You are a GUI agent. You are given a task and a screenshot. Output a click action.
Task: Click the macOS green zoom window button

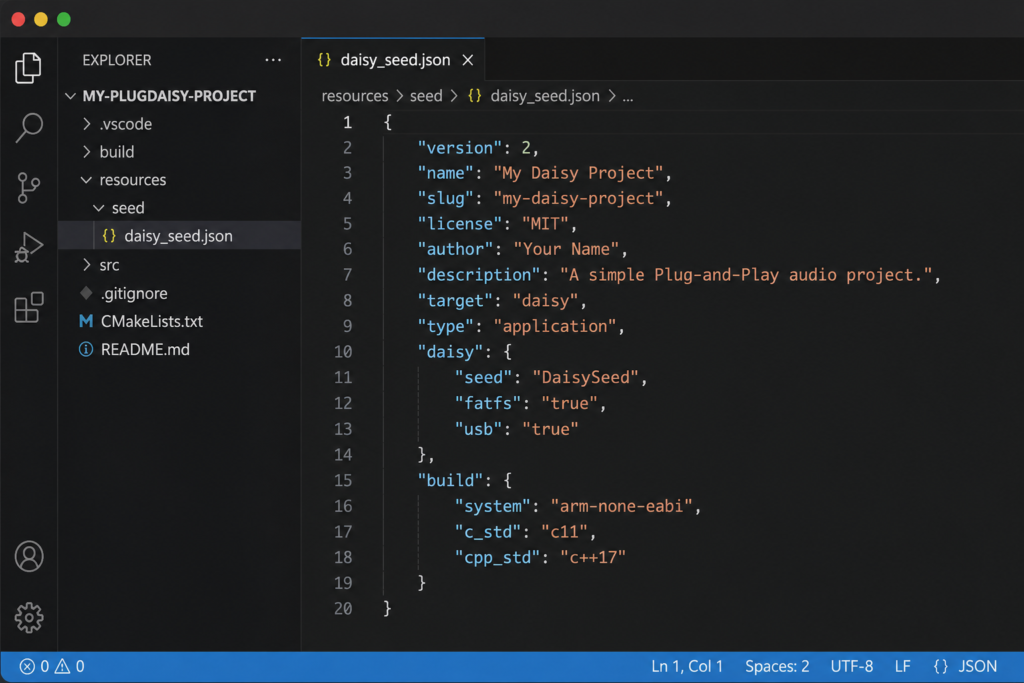click(x=64, y=20)
